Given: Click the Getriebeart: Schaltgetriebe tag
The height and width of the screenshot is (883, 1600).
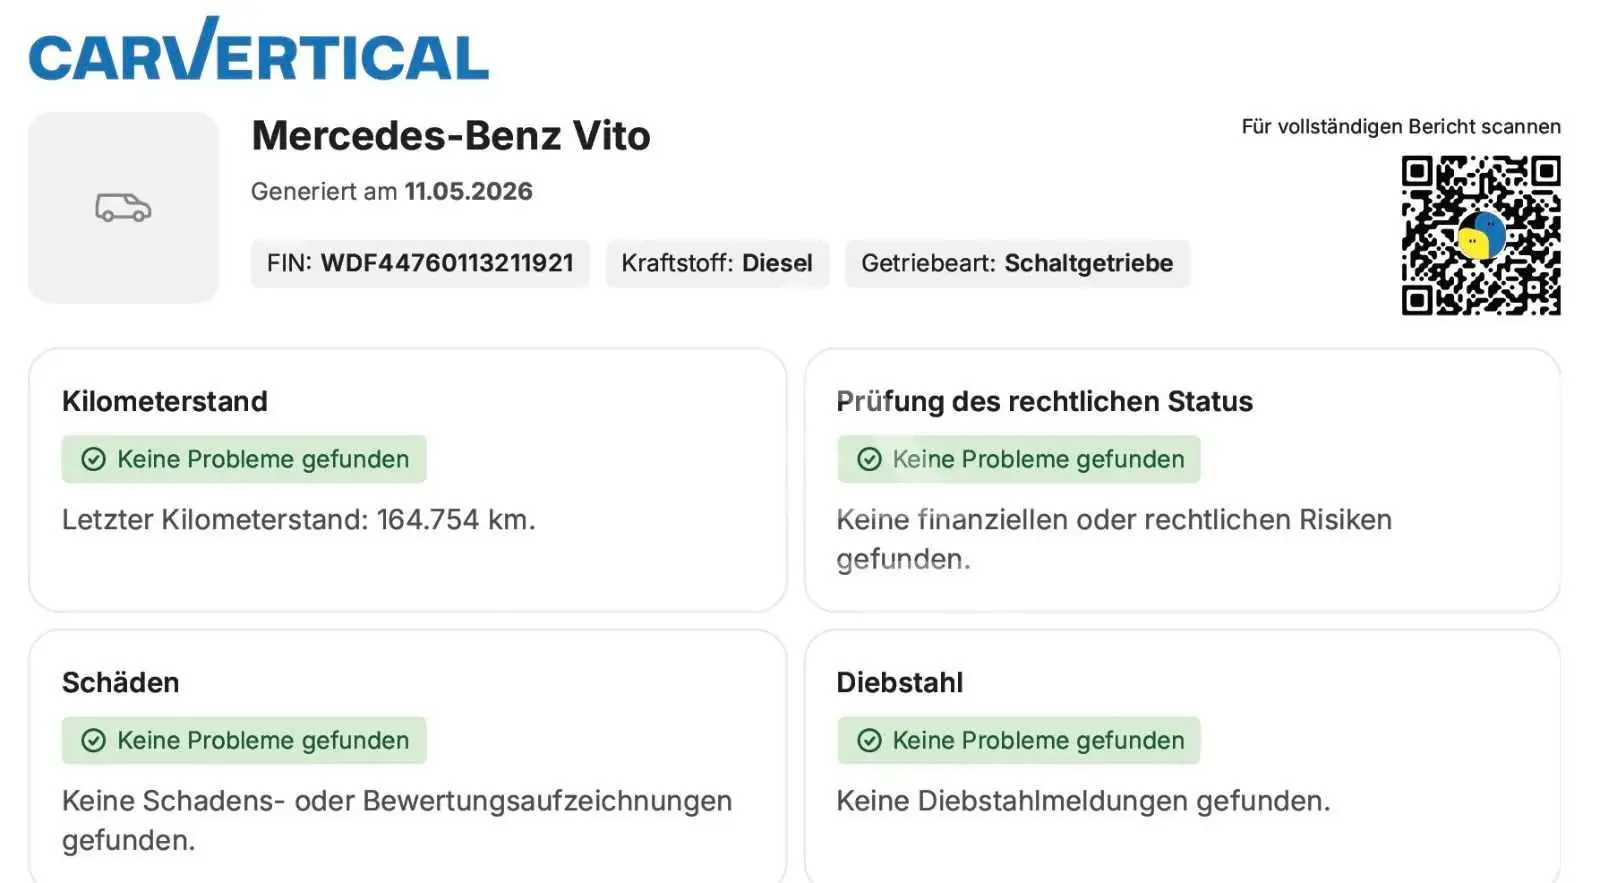Looking at the screenshot, I should (x=1017, y=263).
